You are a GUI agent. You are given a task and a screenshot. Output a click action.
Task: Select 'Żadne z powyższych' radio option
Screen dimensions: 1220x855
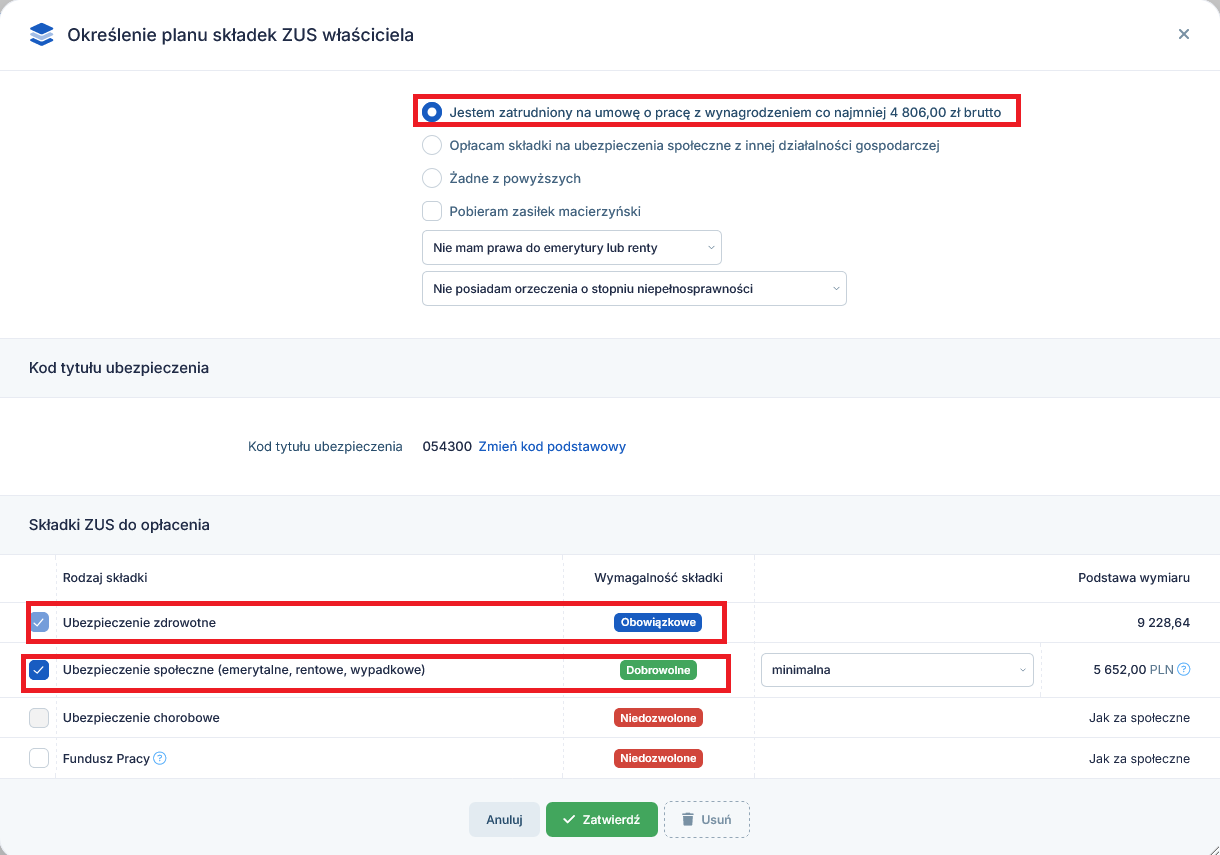point(432,178)
